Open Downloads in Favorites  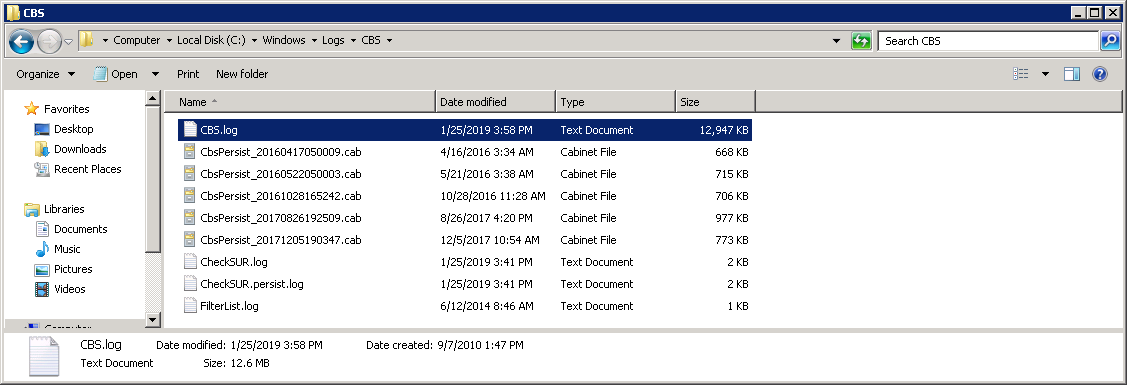pyautogui.click(x=80, y=149)
